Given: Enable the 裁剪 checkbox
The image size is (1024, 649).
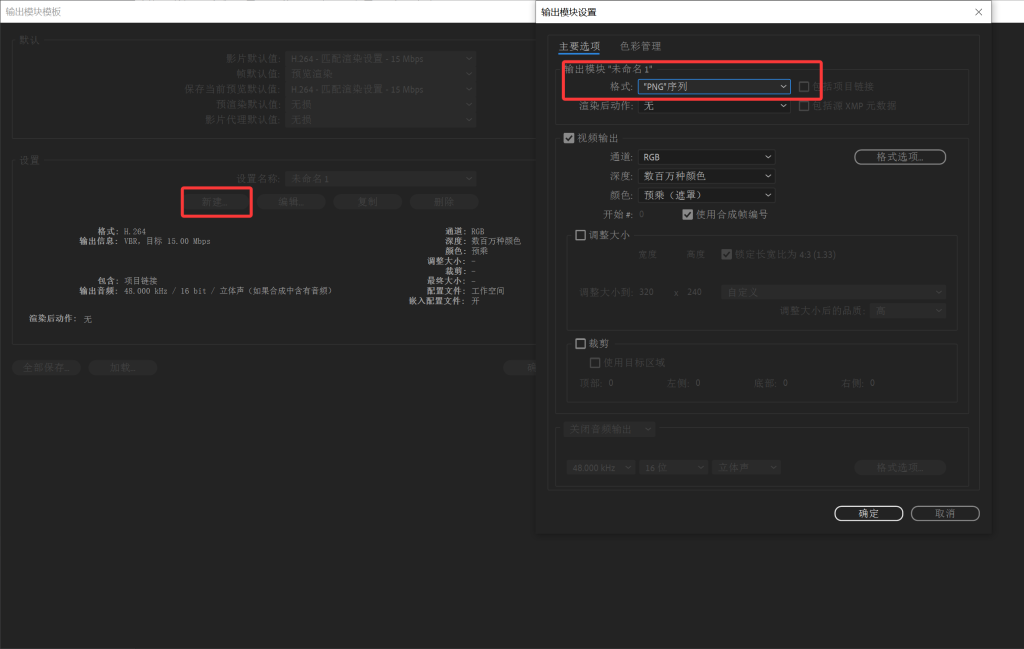Looking at the screenshot, I should [x=581, y=343].
